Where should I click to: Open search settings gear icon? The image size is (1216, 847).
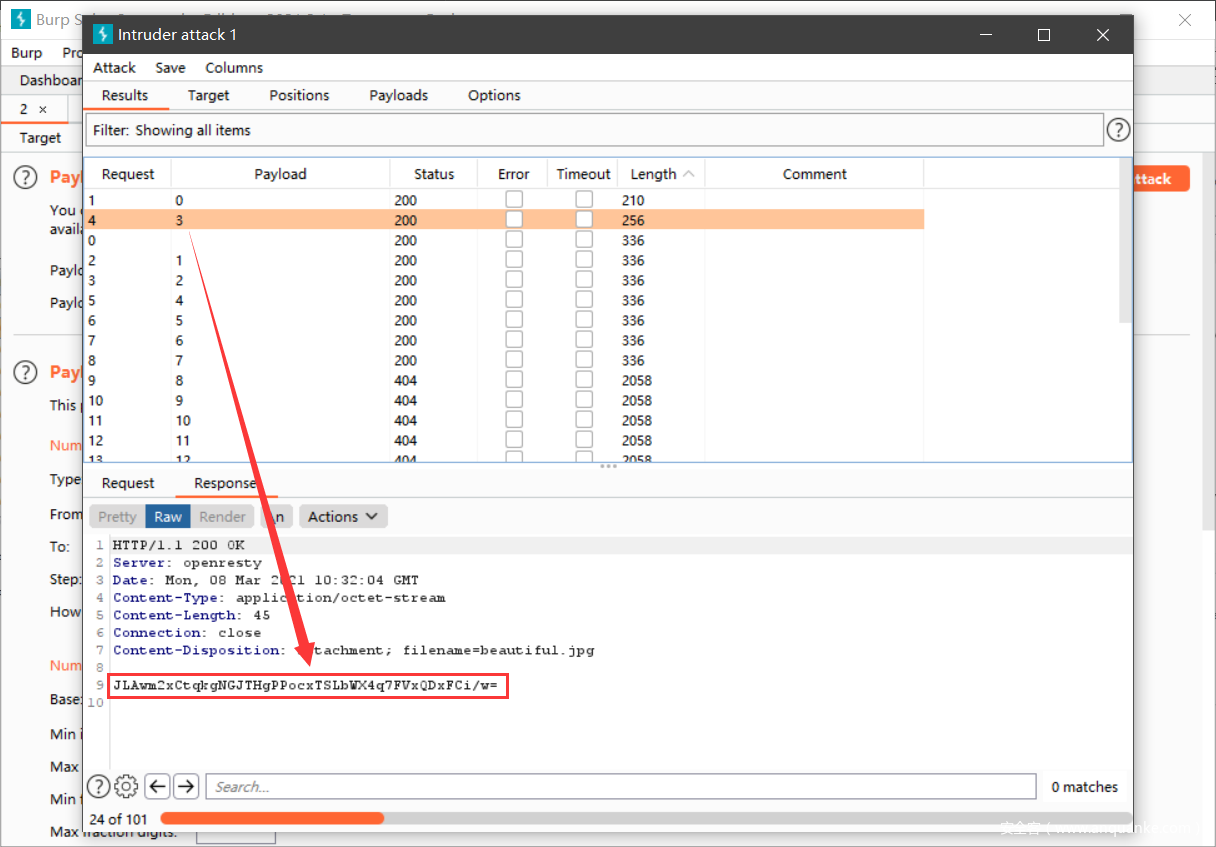click(x=126, y=786)
